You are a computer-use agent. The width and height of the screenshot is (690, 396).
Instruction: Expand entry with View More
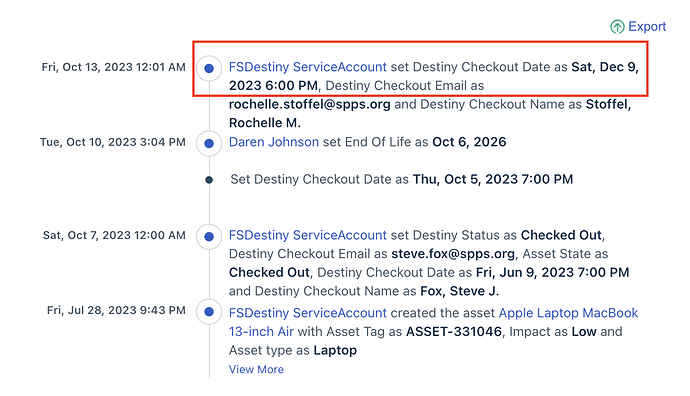(x=256, y=370)
